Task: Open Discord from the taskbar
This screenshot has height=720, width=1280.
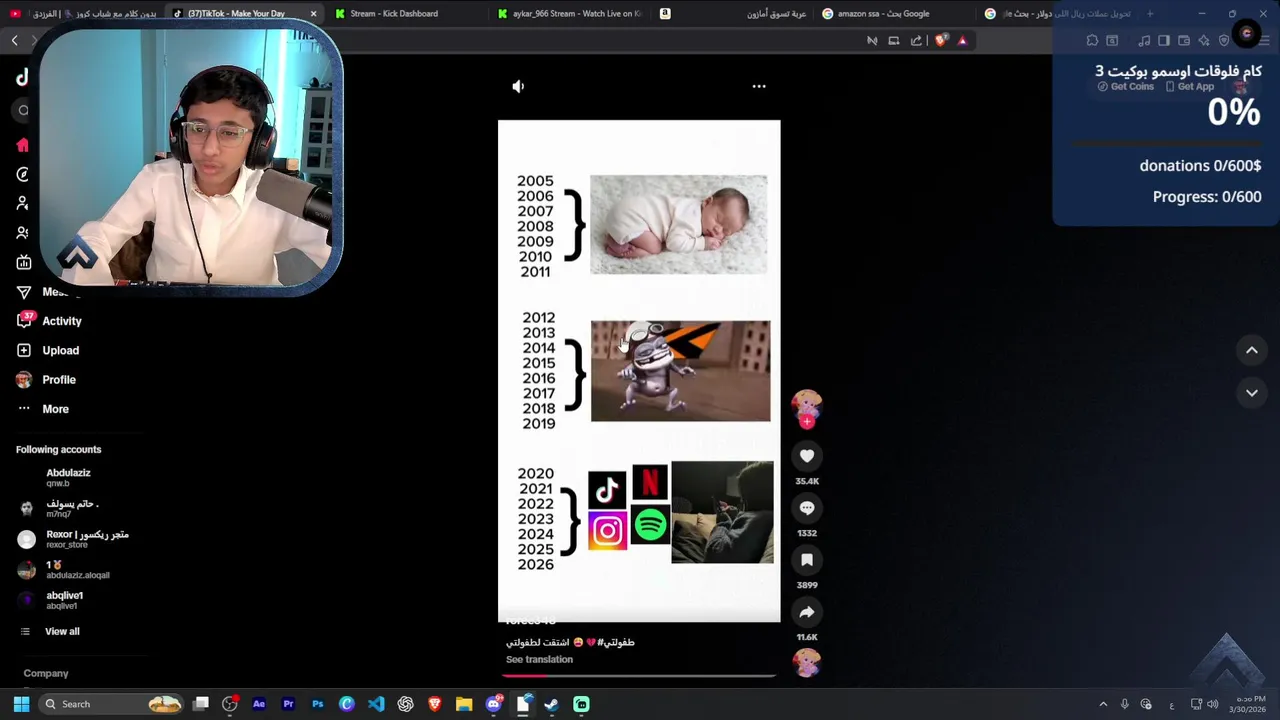Action: click(493, 704)
